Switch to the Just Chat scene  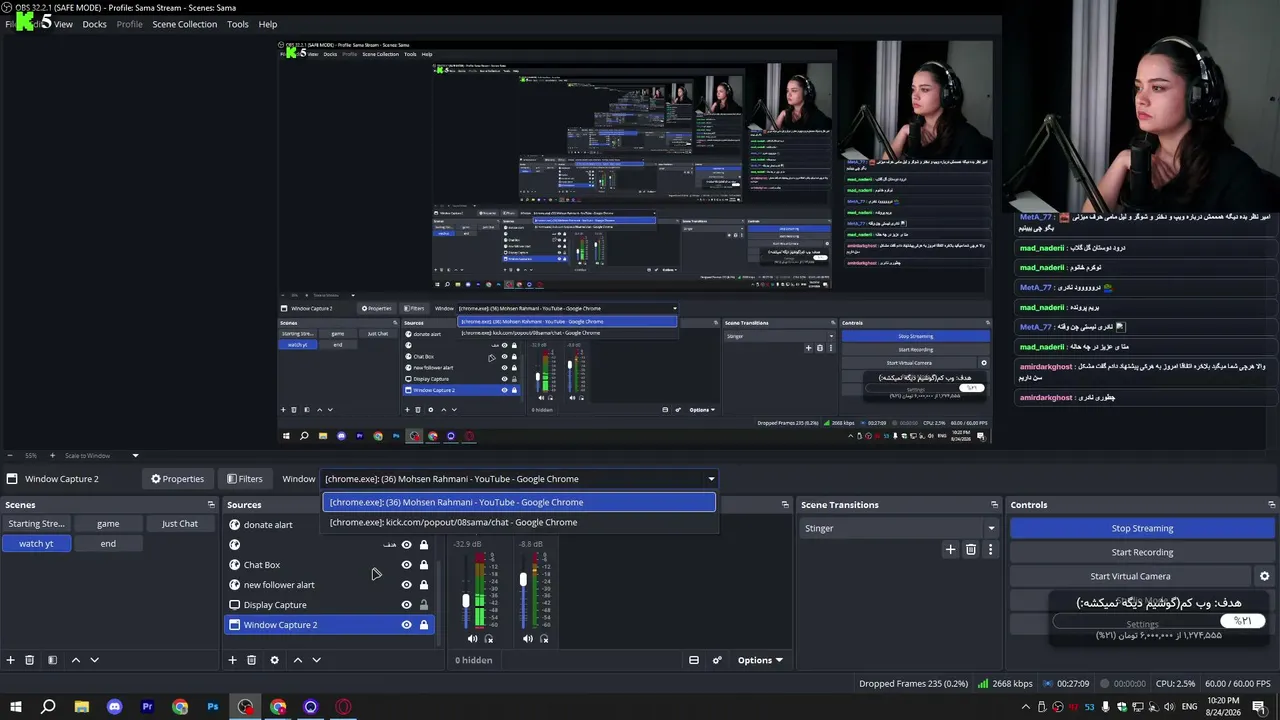tap(180, 524)
